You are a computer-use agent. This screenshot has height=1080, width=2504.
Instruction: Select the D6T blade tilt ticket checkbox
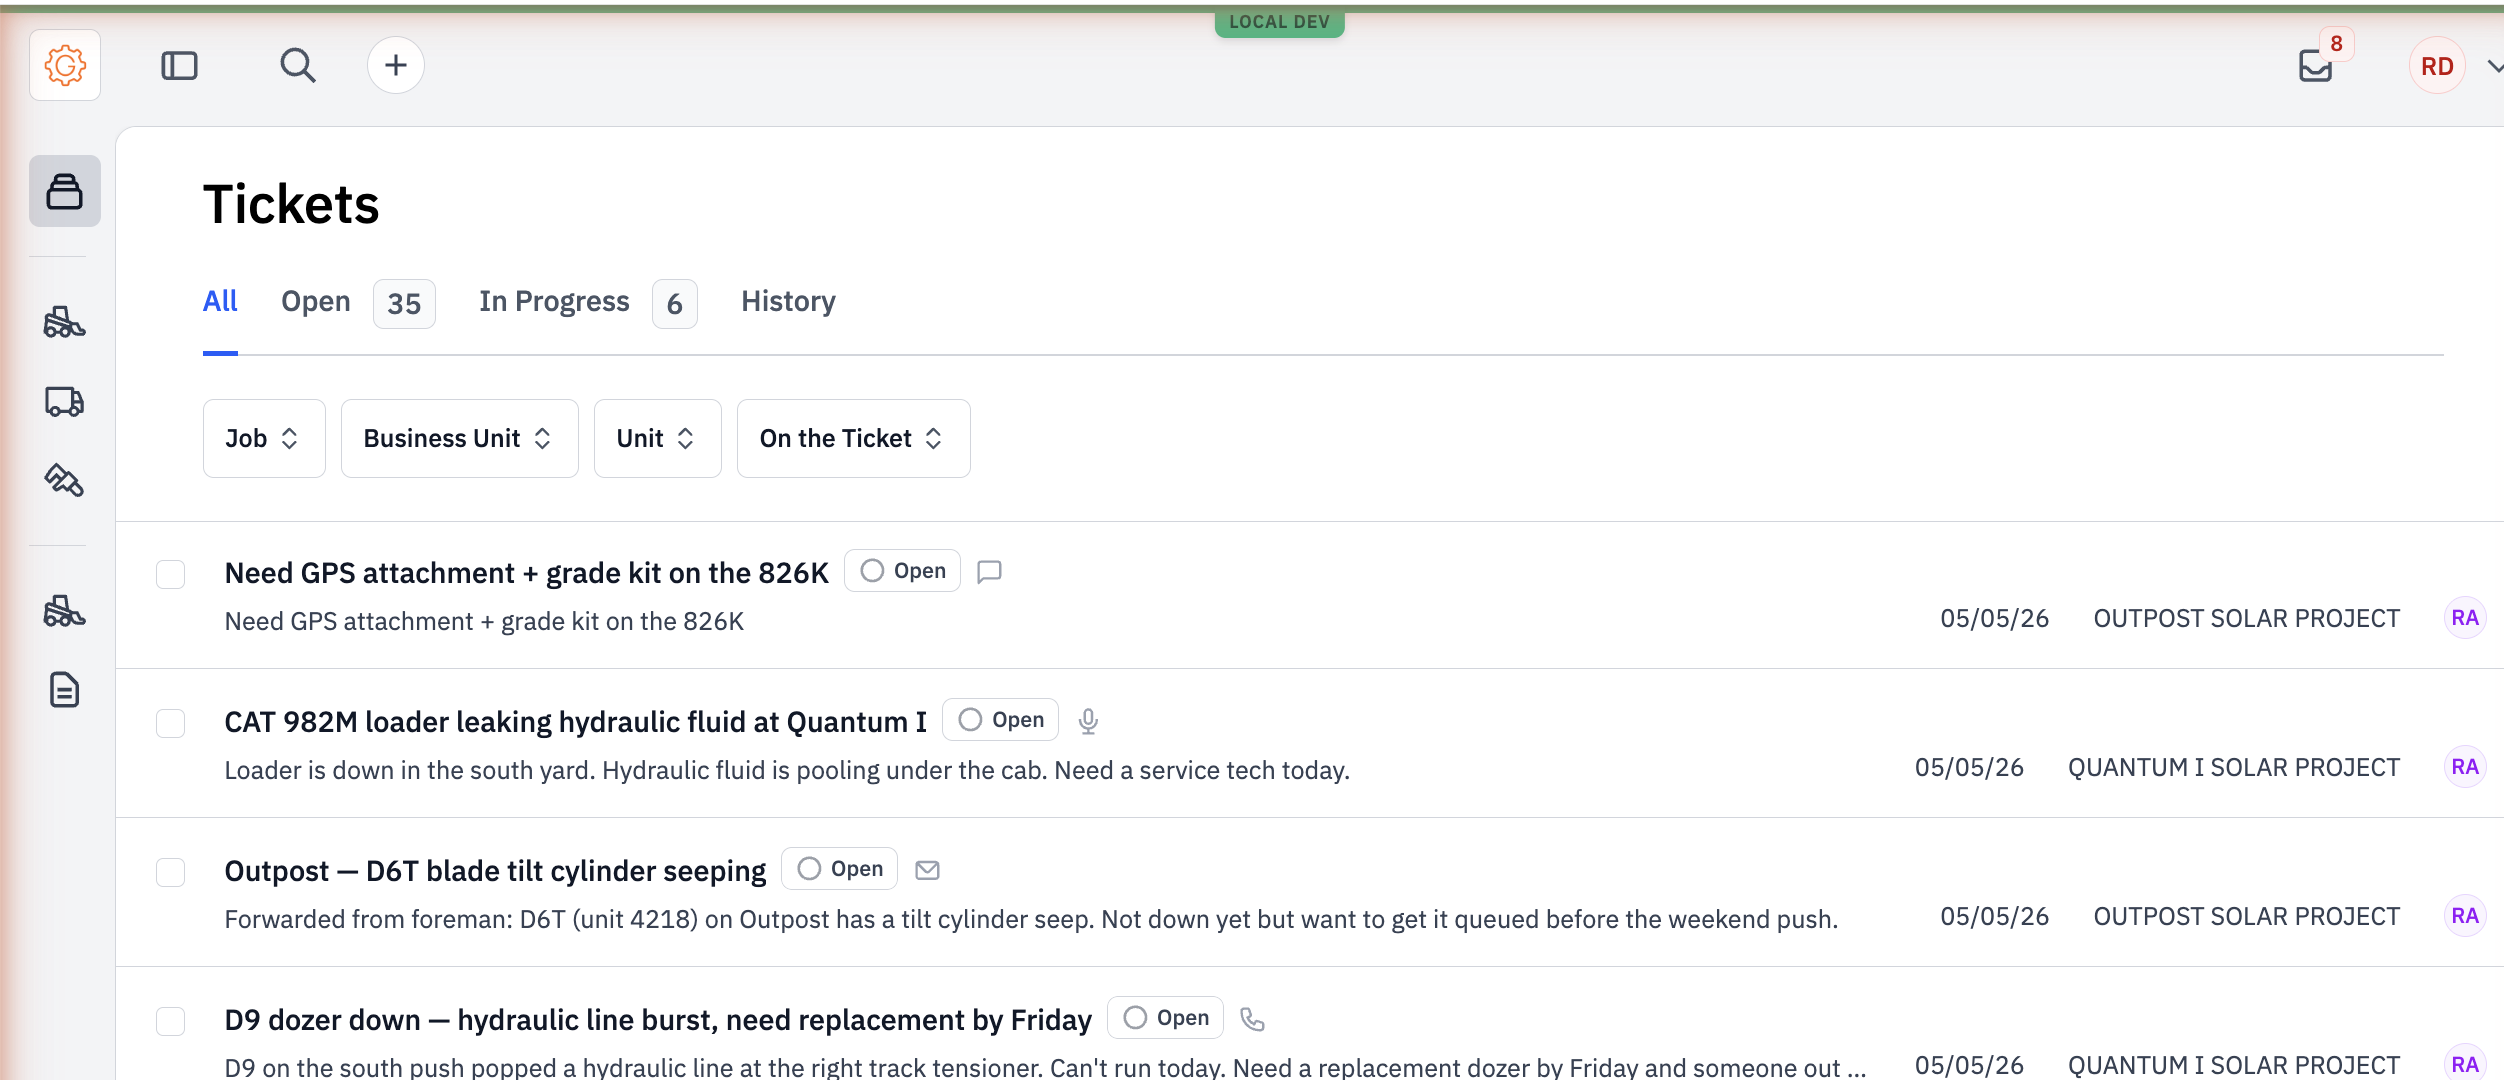click(171, 873)
